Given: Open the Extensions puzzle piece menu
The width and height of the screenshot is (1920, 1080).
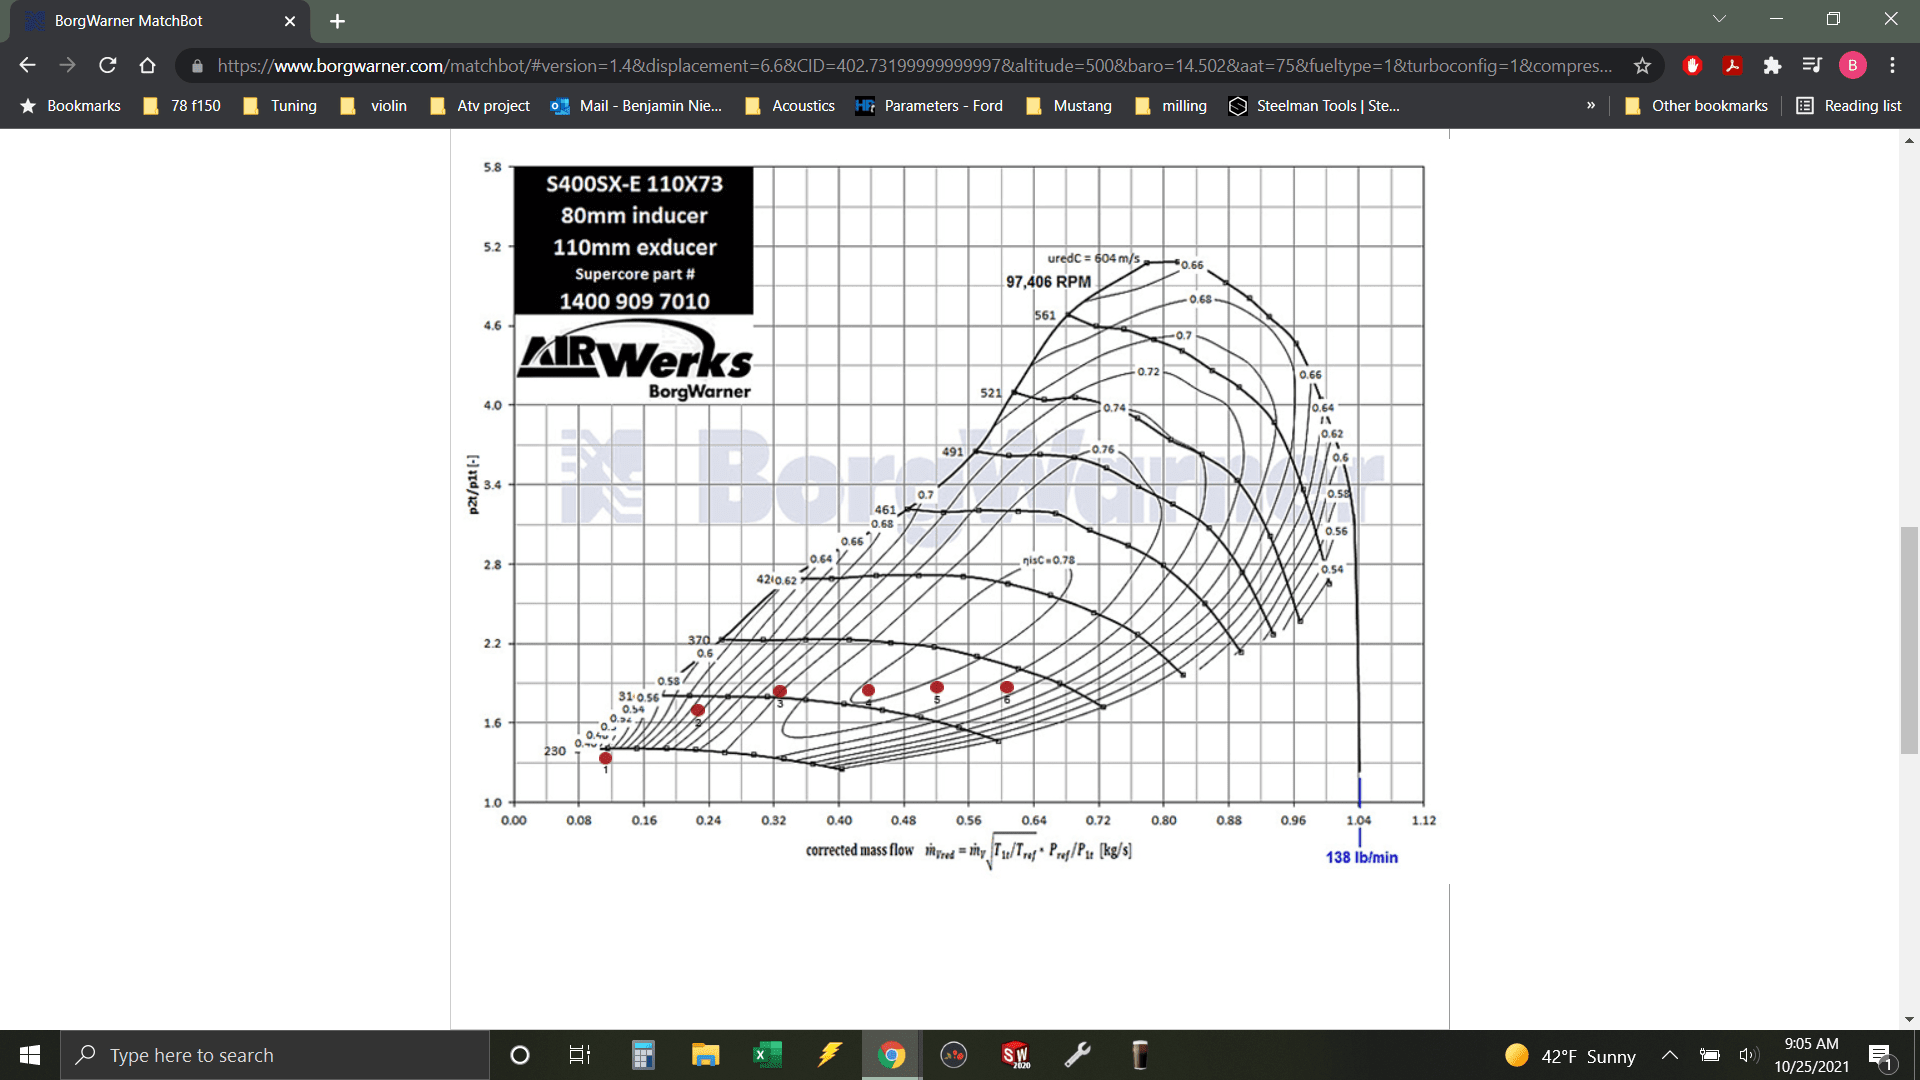Looking at the screenshot, I should point(1772,65).
